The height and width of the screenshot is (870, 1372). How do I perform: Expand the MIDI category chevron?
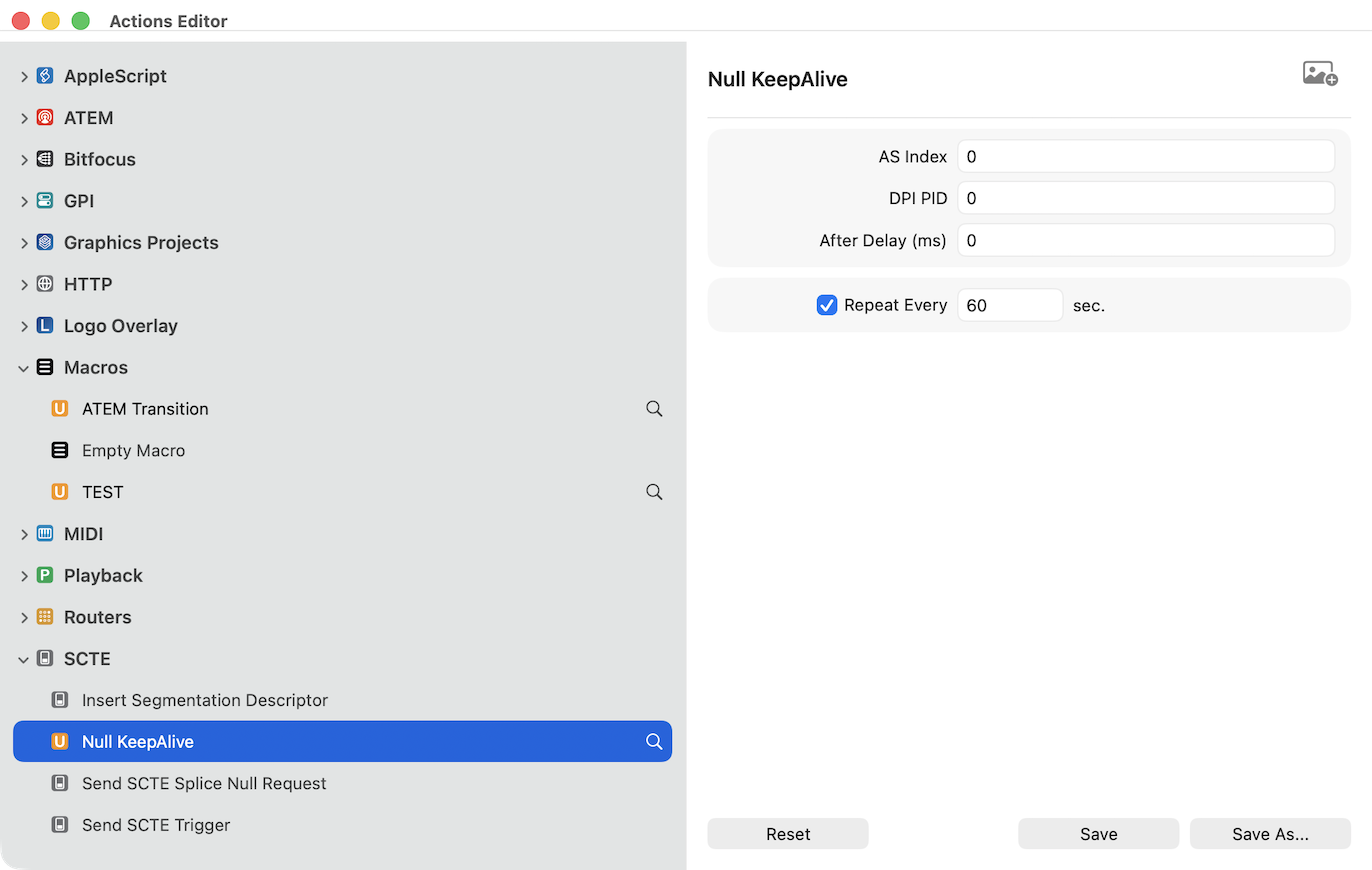tap(24, 534)
